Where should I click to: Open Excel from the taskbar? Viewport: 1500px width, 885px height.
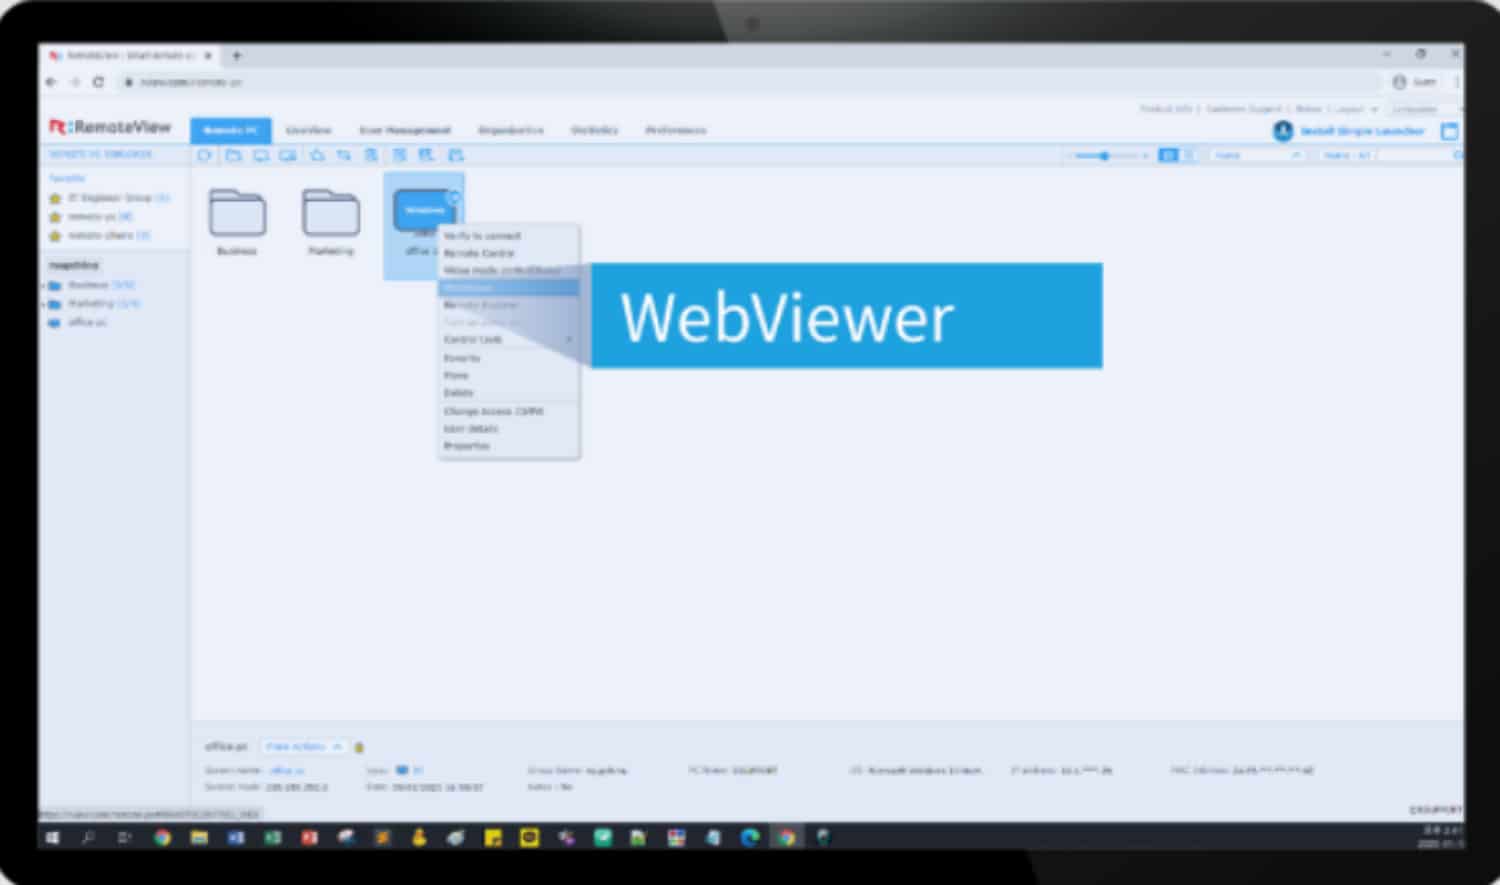tap(272, 838)
